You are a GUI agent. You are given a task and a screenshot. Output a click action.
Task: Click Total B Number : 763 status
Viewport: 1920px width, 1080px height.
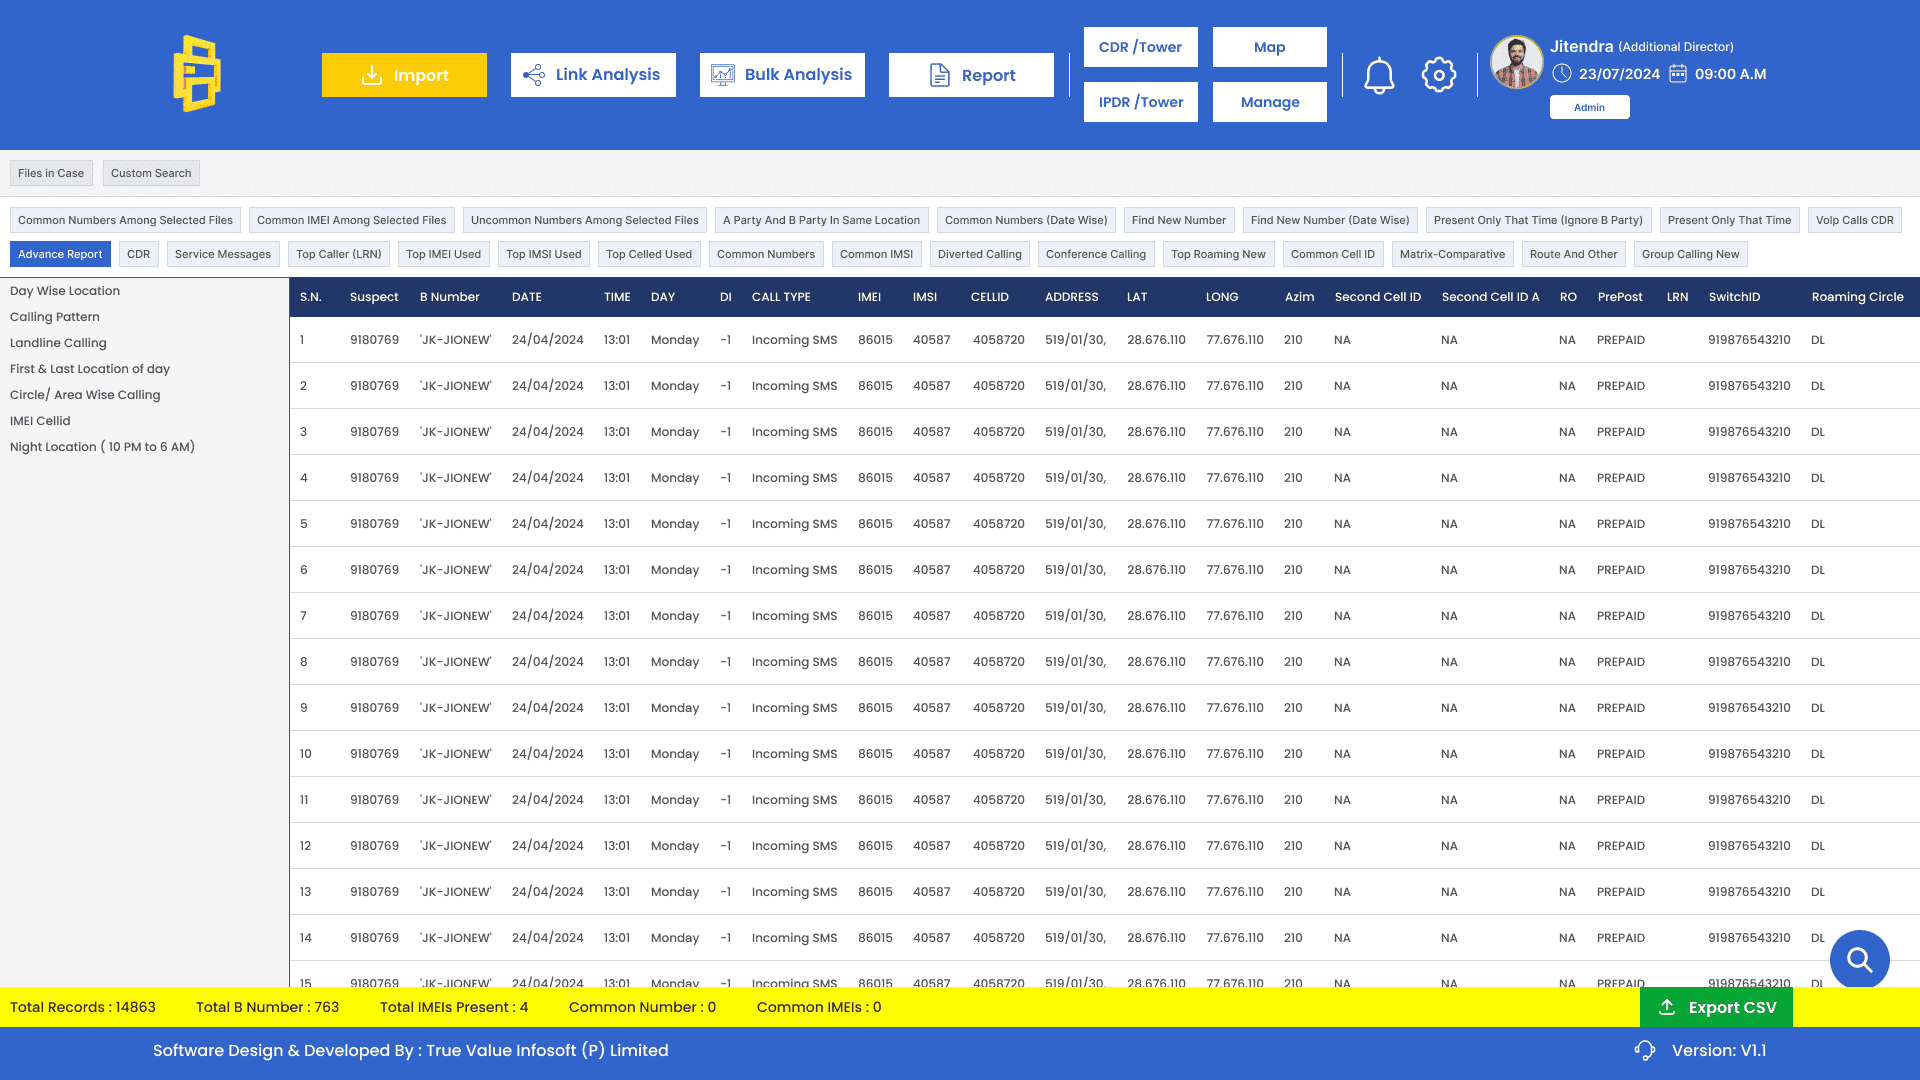[267, 1007]
